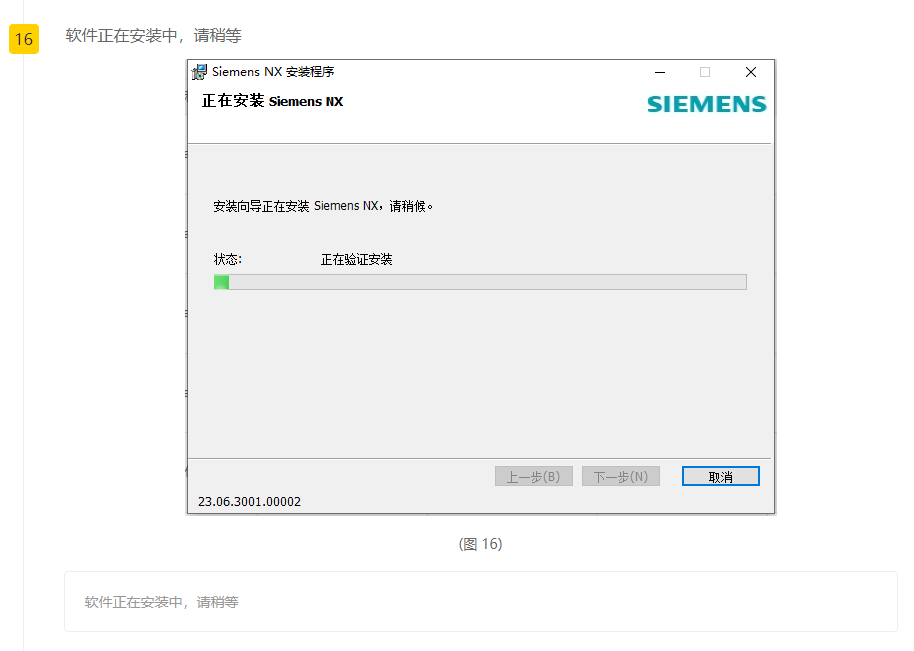The height and width of the screenshot is (651, 914).
Task: Click the note box below the figure
Action: click(481, 601)
